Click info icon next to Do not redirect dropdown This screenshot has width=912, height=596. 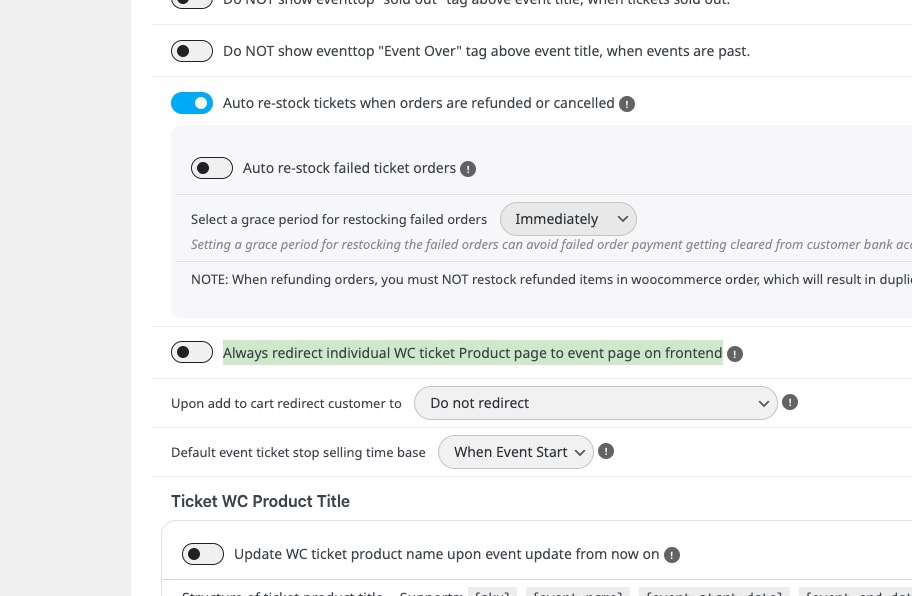[790, 403]
